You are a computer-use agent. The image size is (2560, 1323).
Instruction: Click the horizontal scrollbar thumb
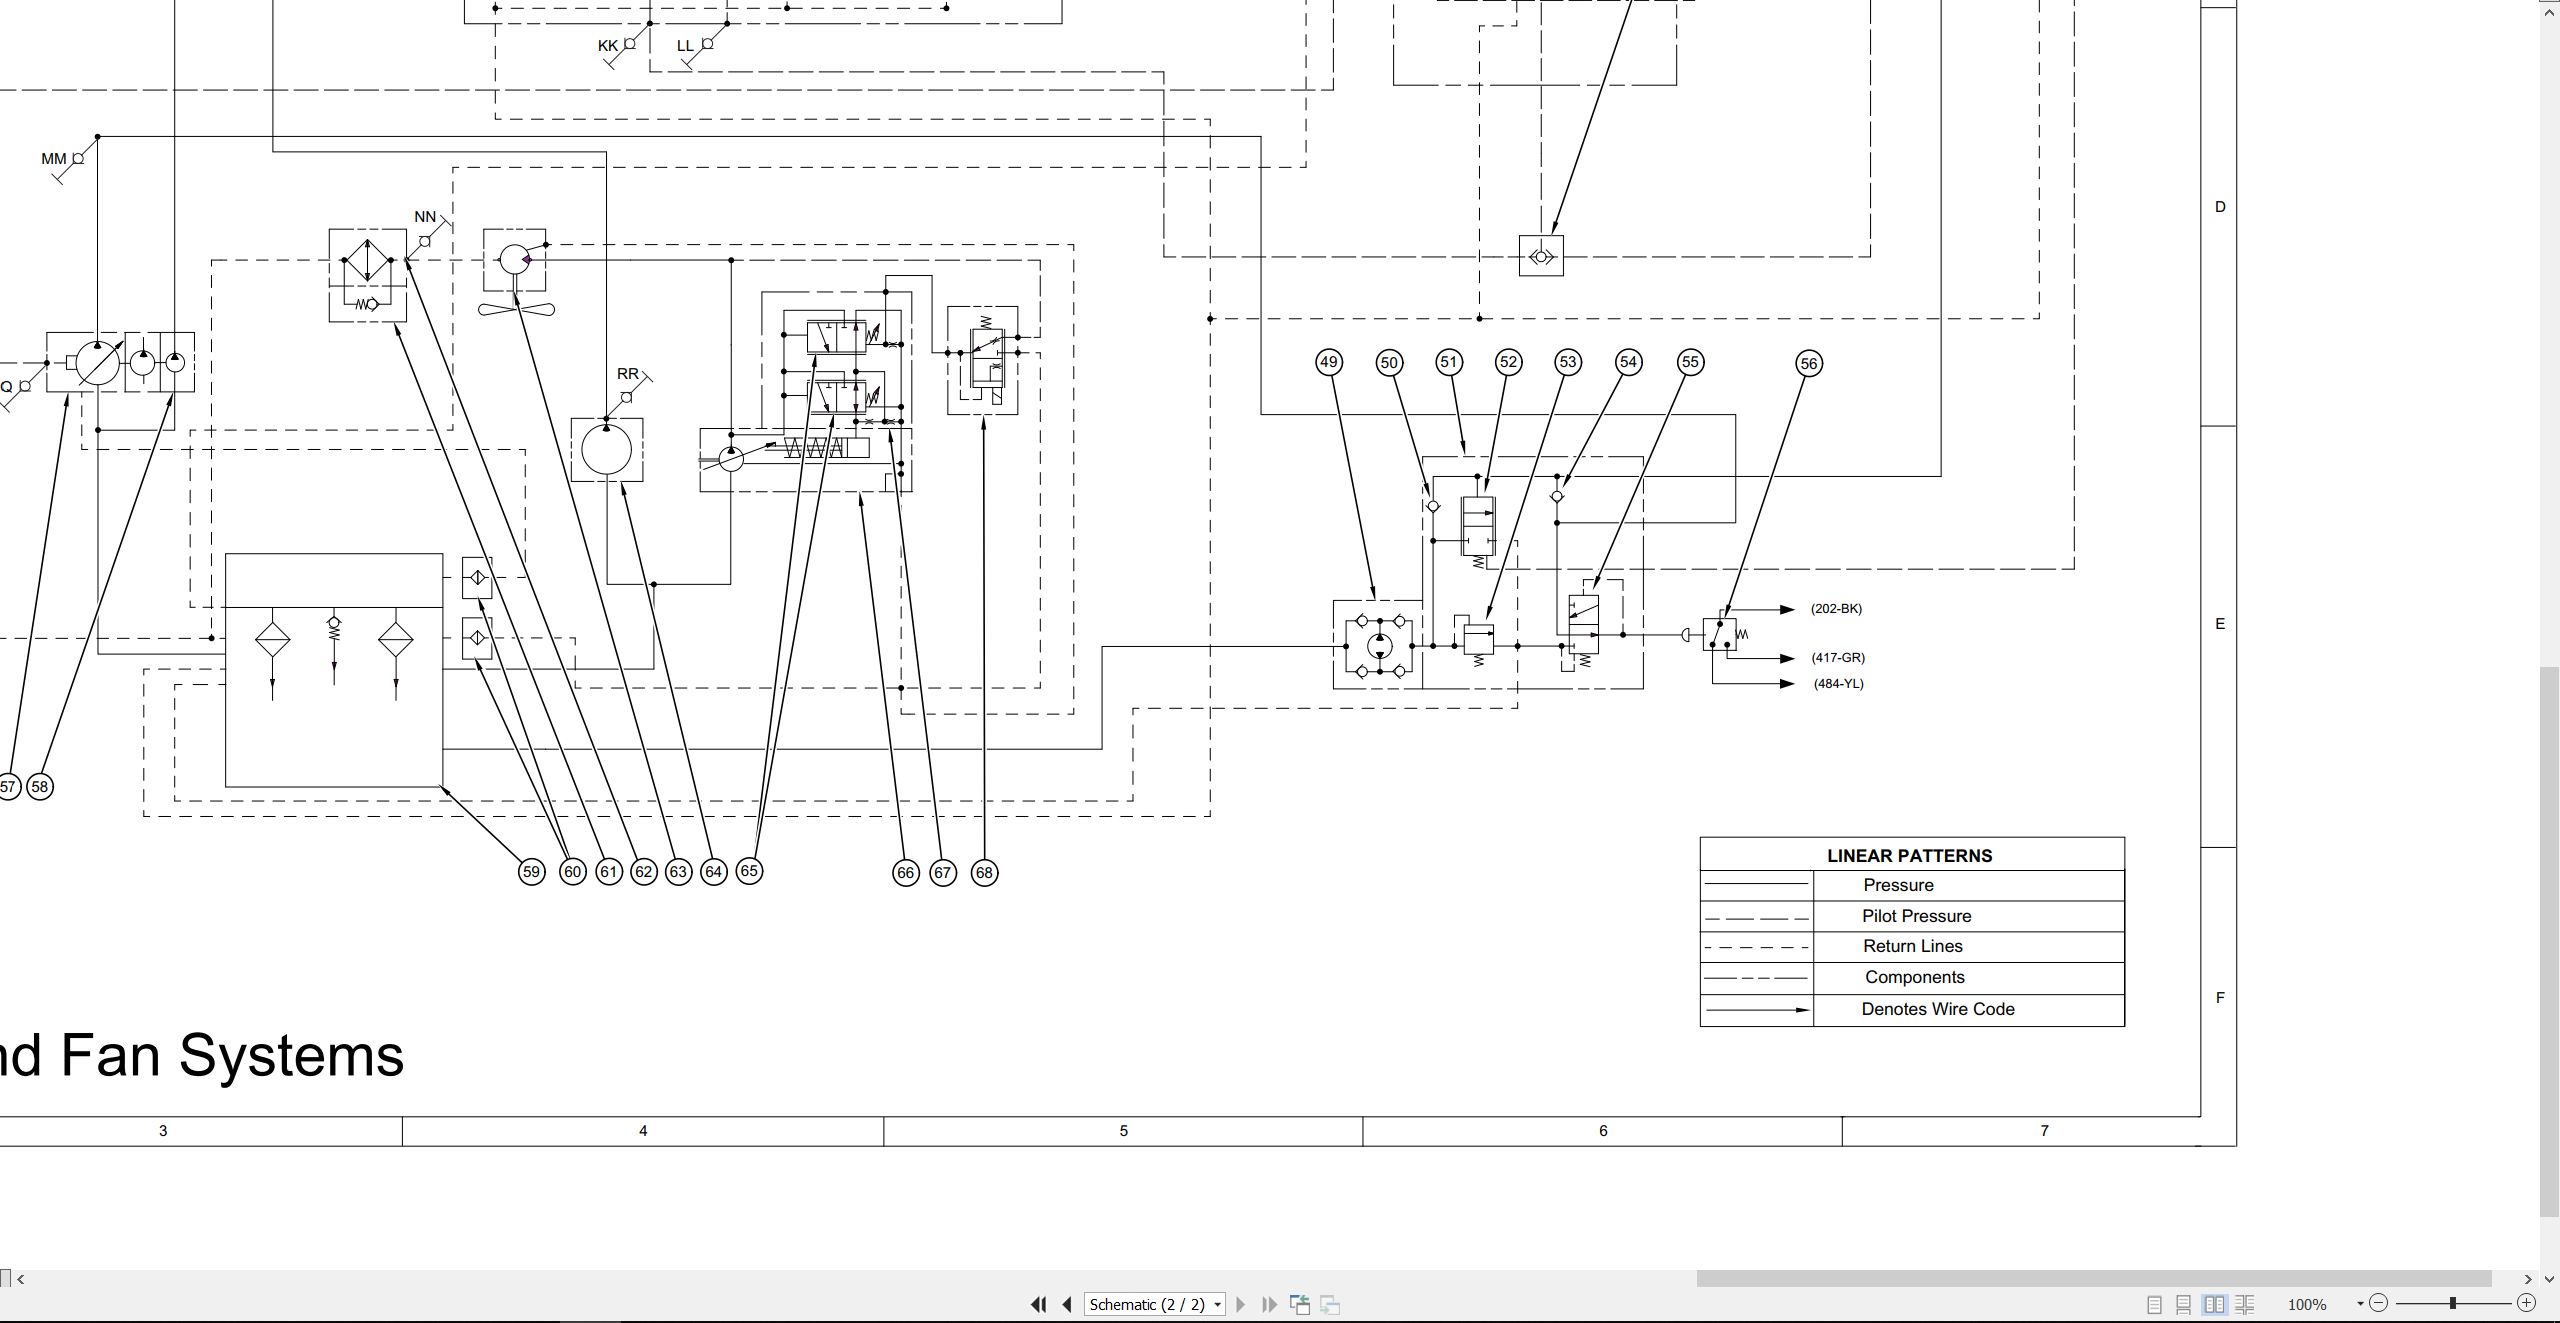(2094, 1278)
